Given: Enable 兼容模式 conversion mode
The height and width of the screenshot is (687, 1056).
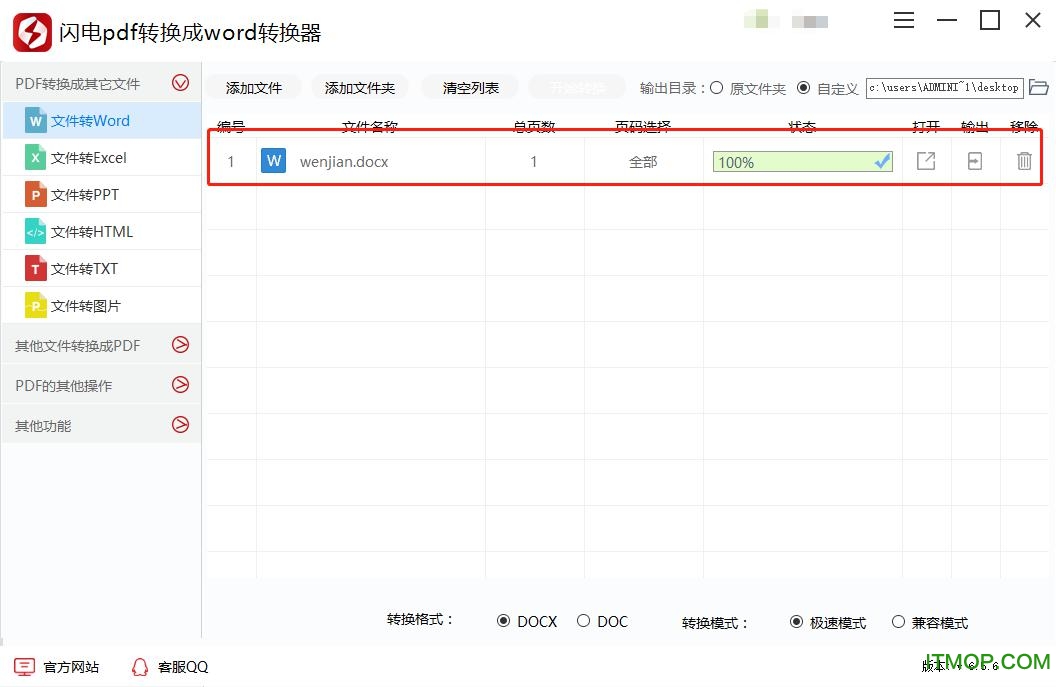Looking at the screenshot, I should (898, 621).
